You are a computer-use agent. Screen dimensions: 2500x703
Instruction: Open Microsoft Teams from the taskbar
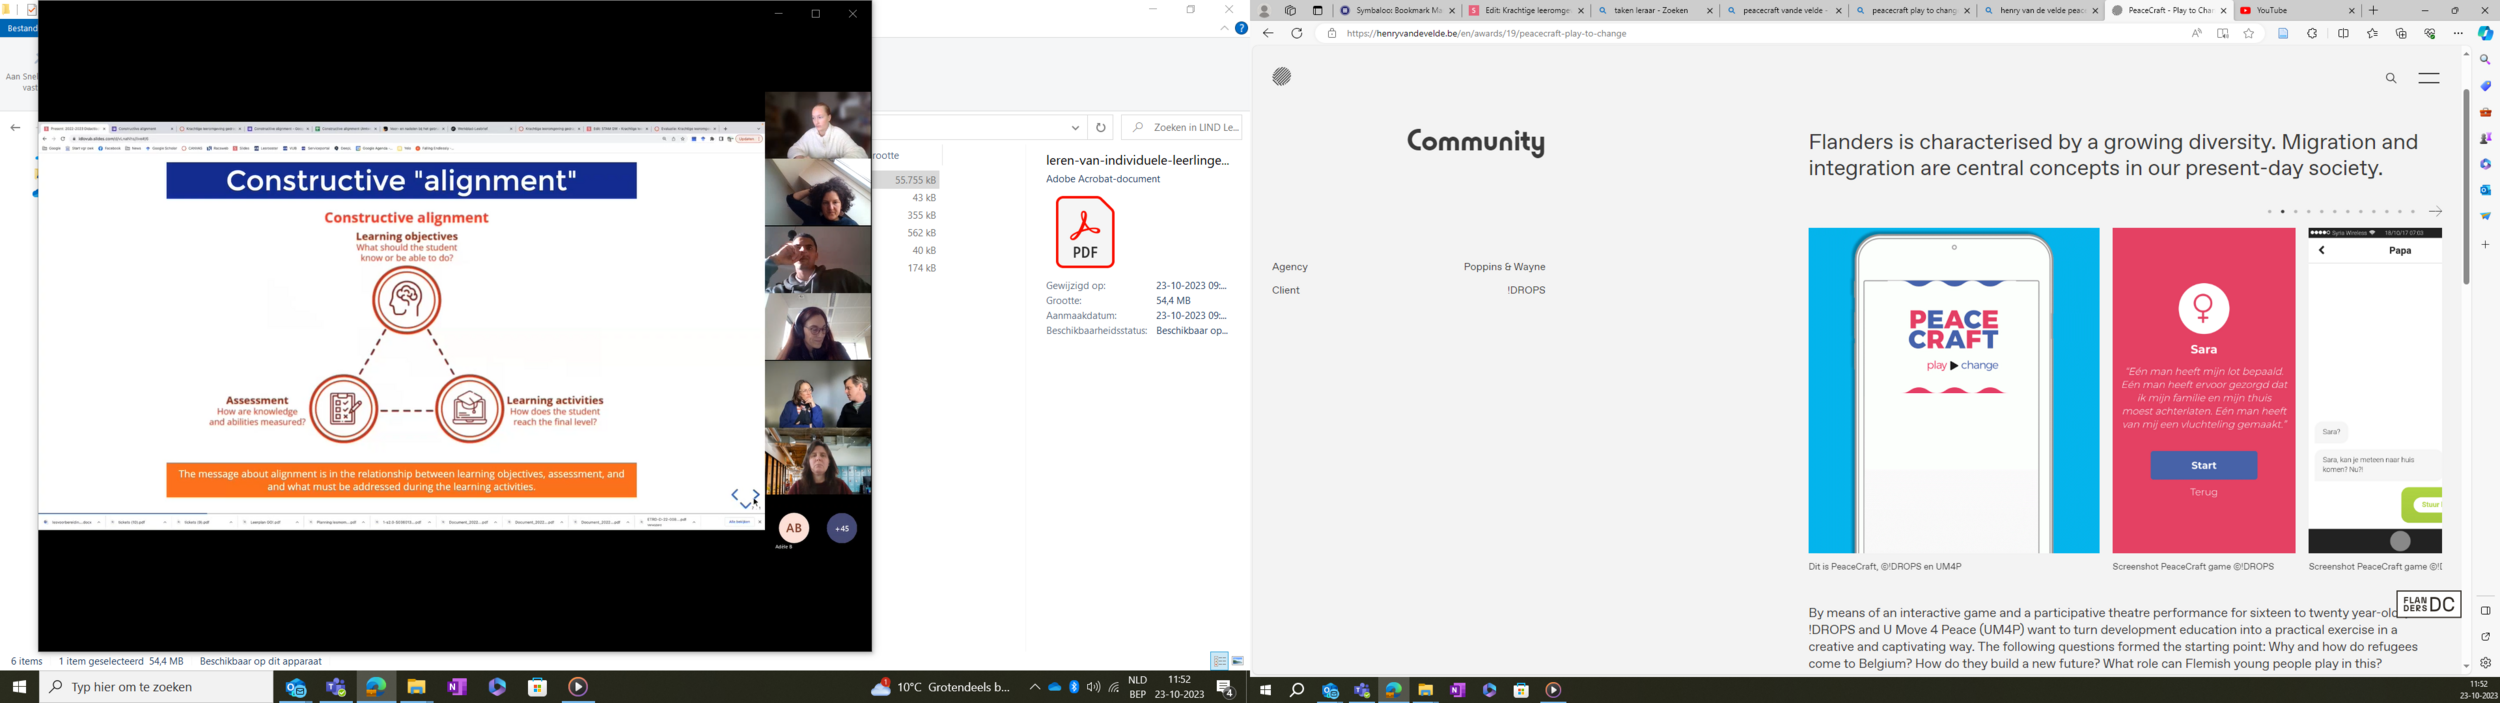[x=336, y=687]
